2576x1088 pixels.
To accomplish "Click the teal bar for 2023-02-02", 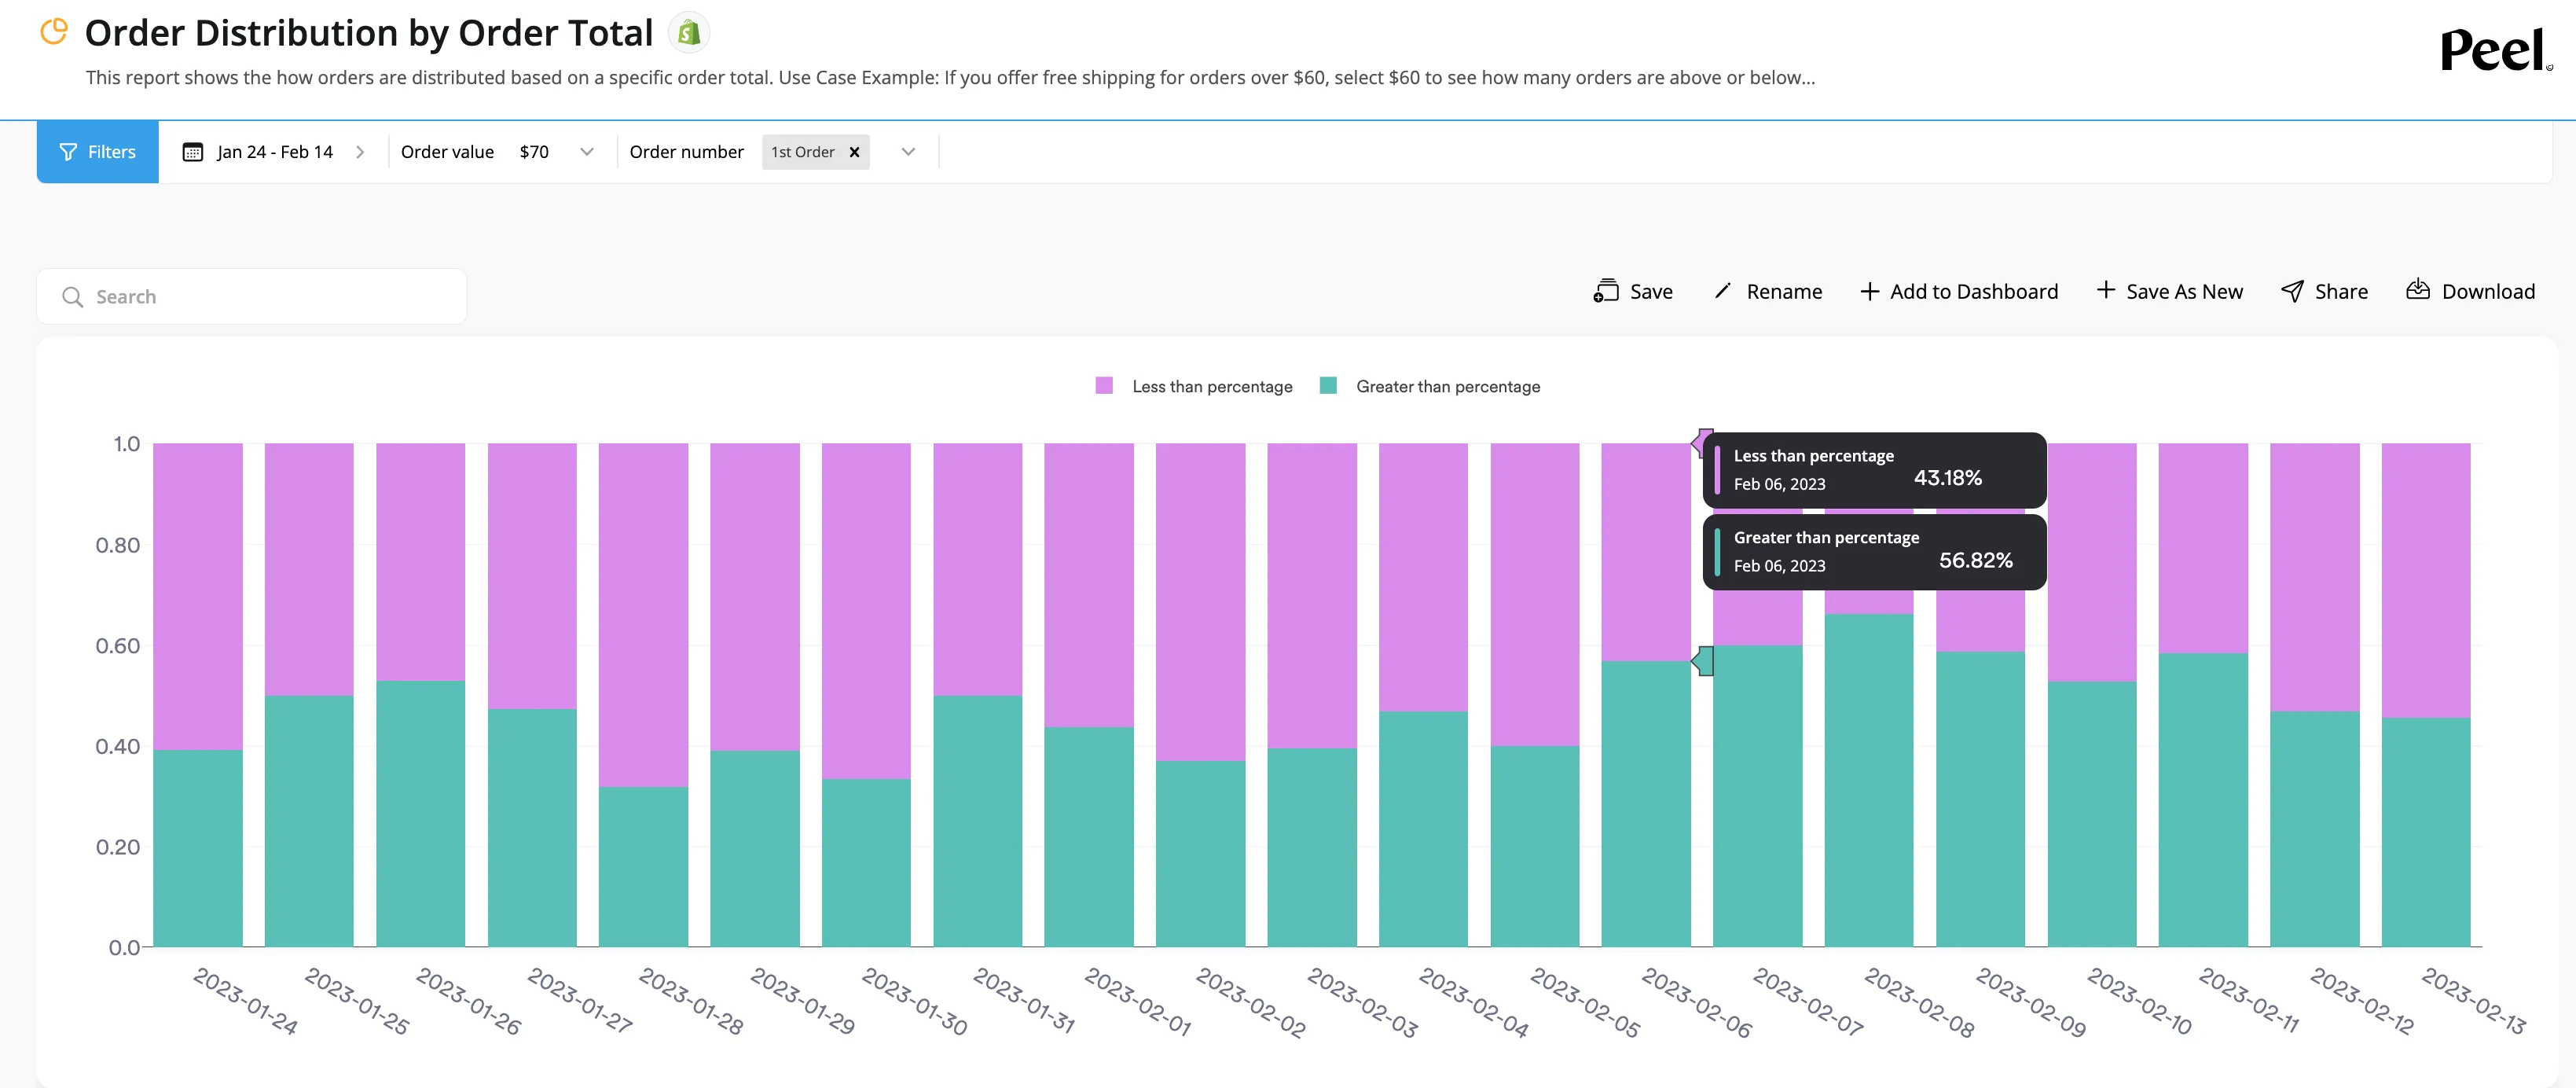I will click(x=1201, y=854).
